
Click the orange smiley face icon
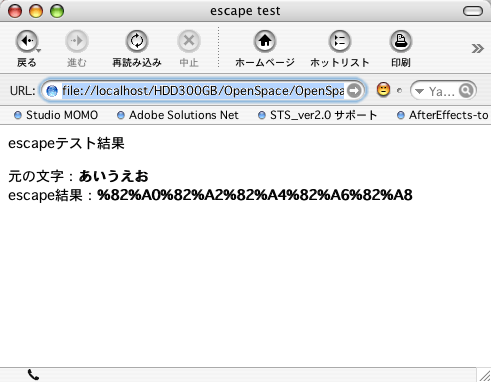tap(383, 90)
